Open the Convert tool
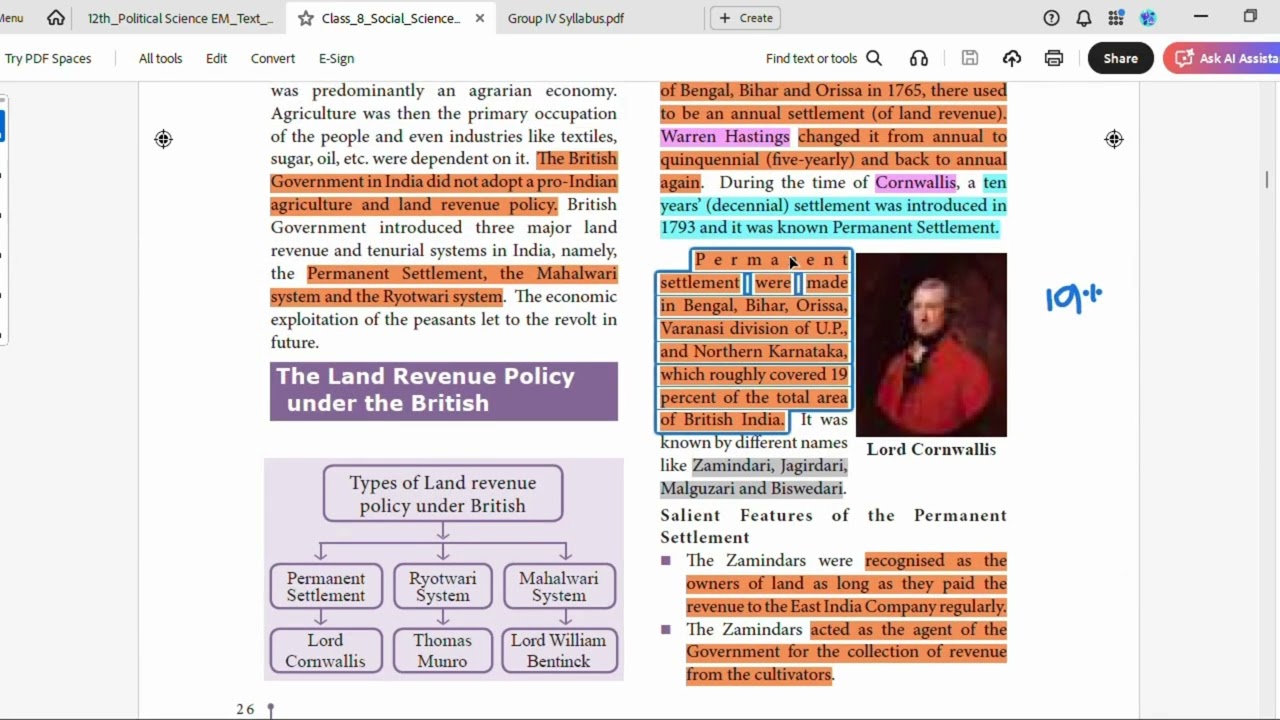Viewport: 1280px width, 720px height. click(x=273, y=58)
